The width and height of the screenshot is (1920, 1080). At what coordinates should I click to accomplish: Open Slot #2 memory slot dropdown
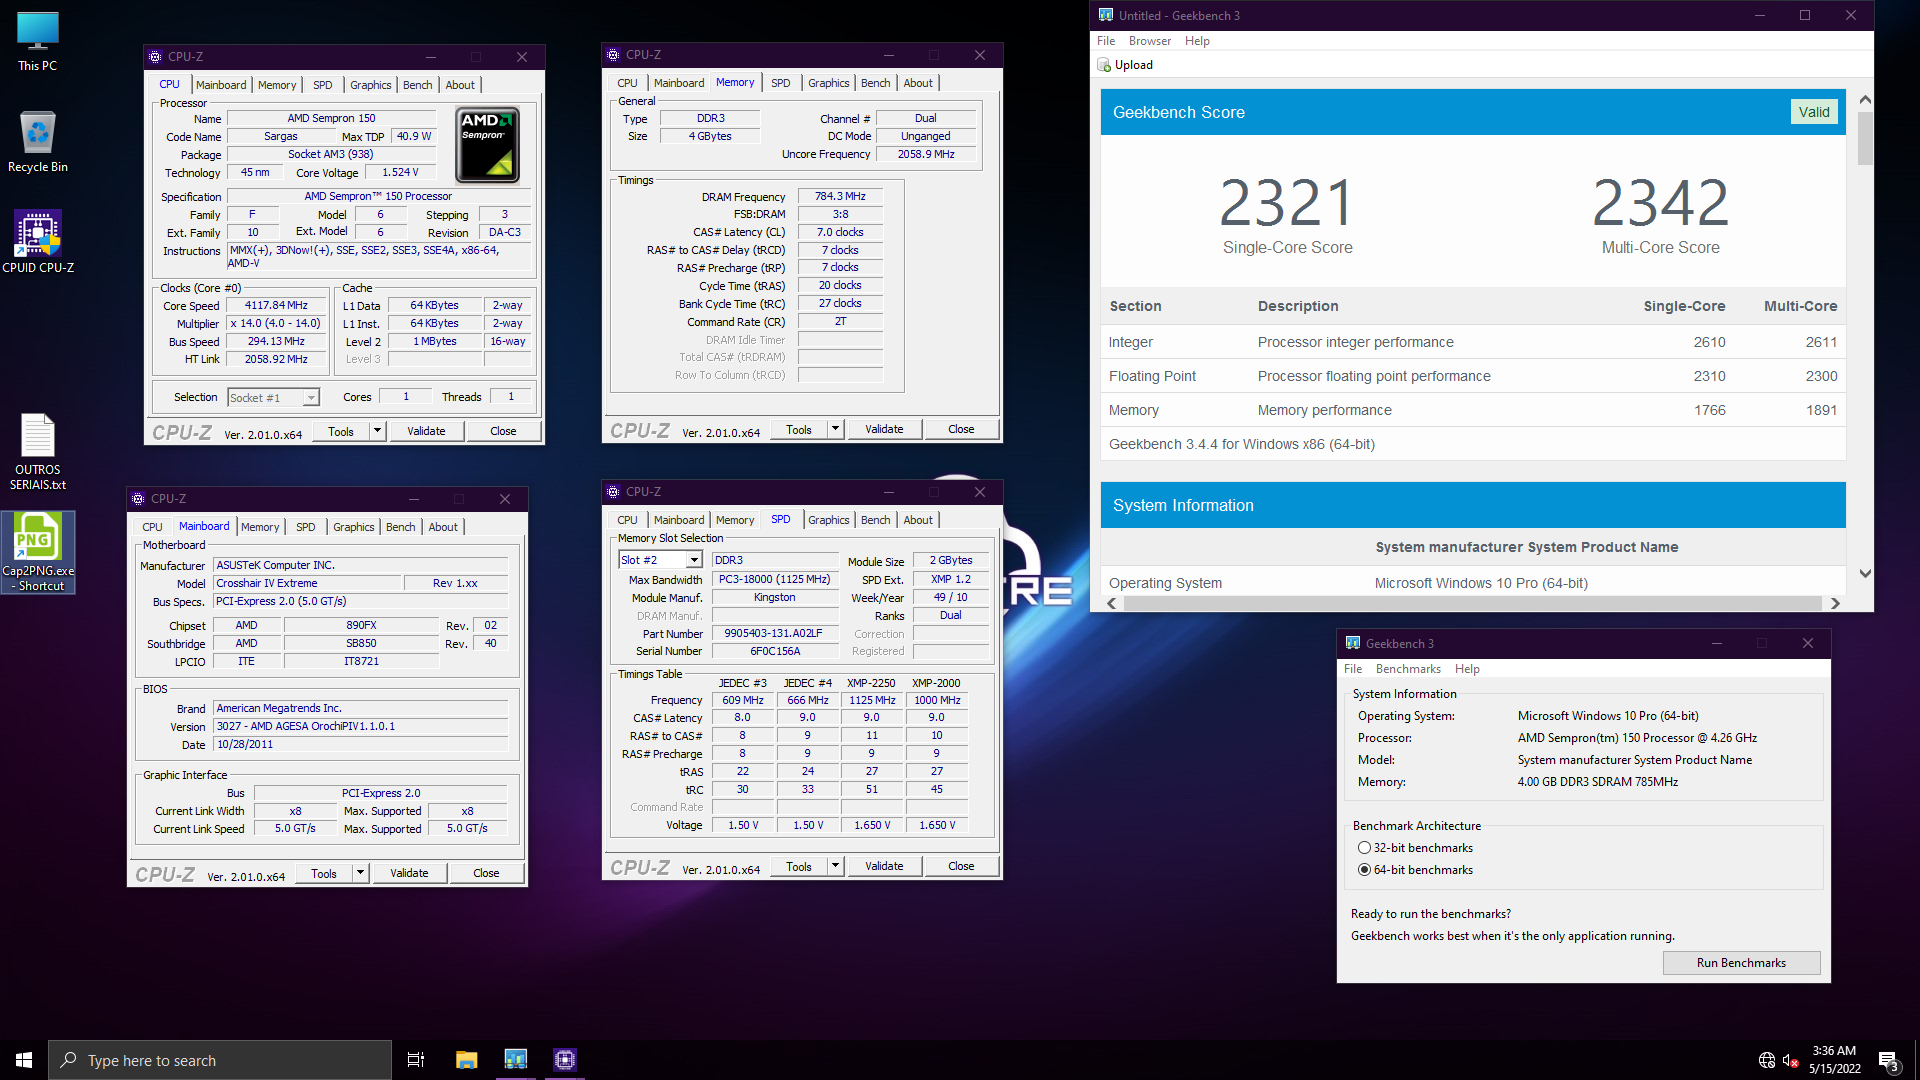(x=661, y=560)
